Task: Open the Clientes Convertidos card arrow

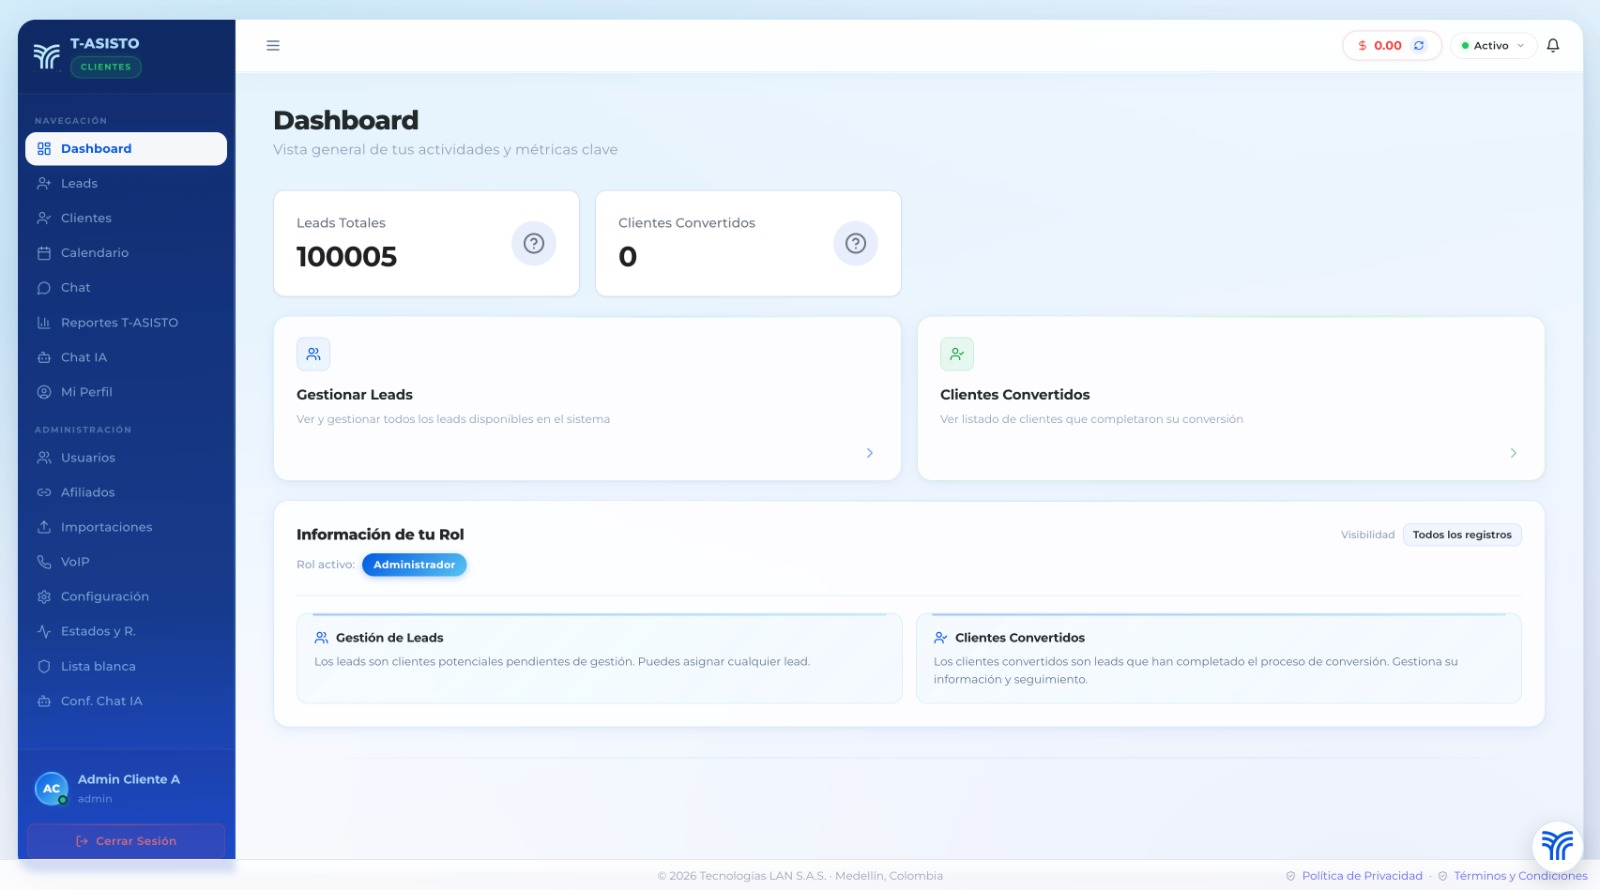Action: tap(1514, 453)
